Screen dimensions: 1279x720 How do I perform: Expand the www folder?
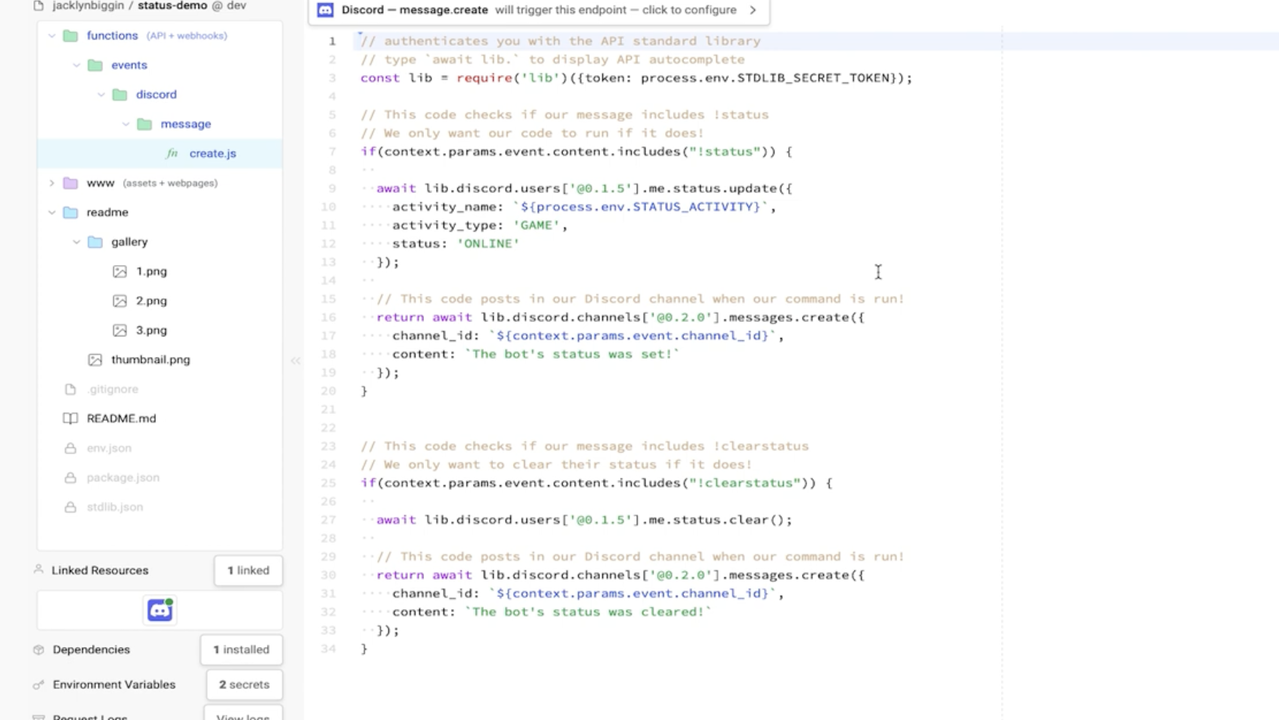[51, 183]
